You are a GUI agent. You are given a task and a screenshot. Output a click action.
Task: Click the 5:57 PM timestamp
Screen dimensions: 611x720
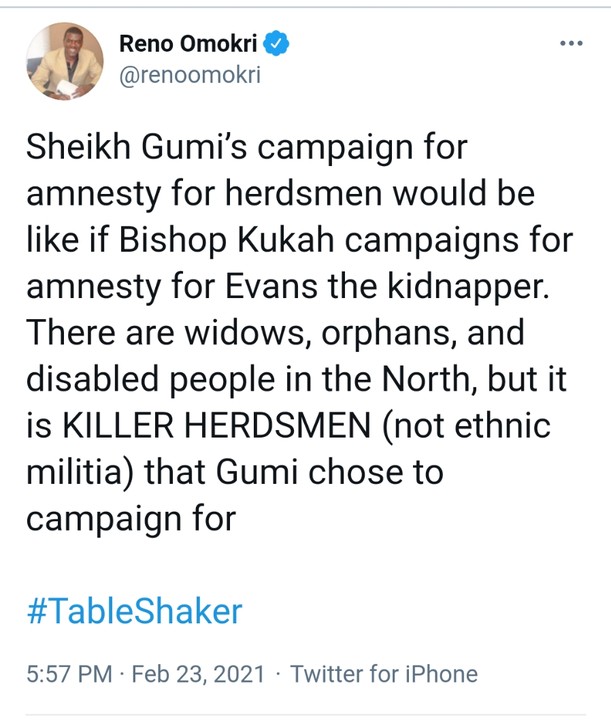click(68, 673)
